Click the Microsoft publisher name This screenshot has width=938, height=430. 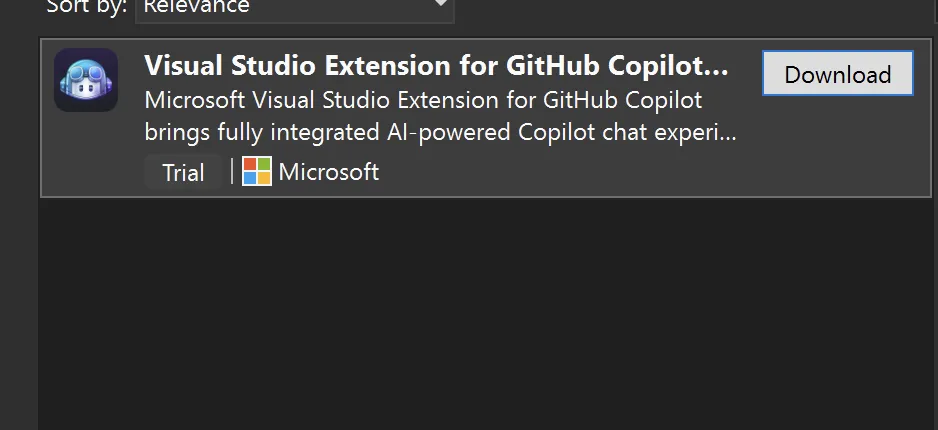329,172
